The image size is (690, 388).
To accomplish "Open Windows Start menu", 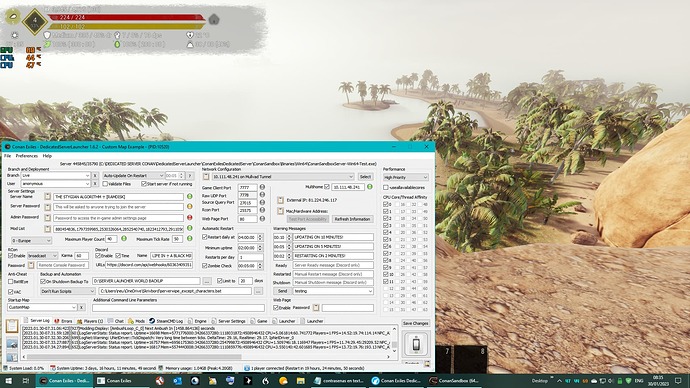I will (8, 381).
